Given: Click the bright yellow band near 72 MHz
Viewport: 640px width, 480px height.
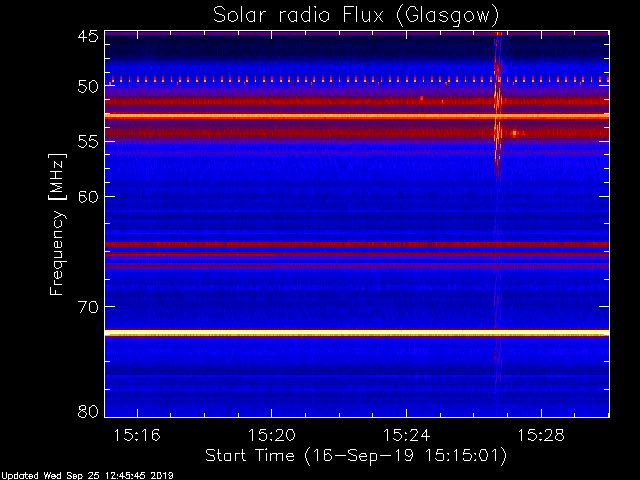Looking at the screenshot, I should (357, 333).
